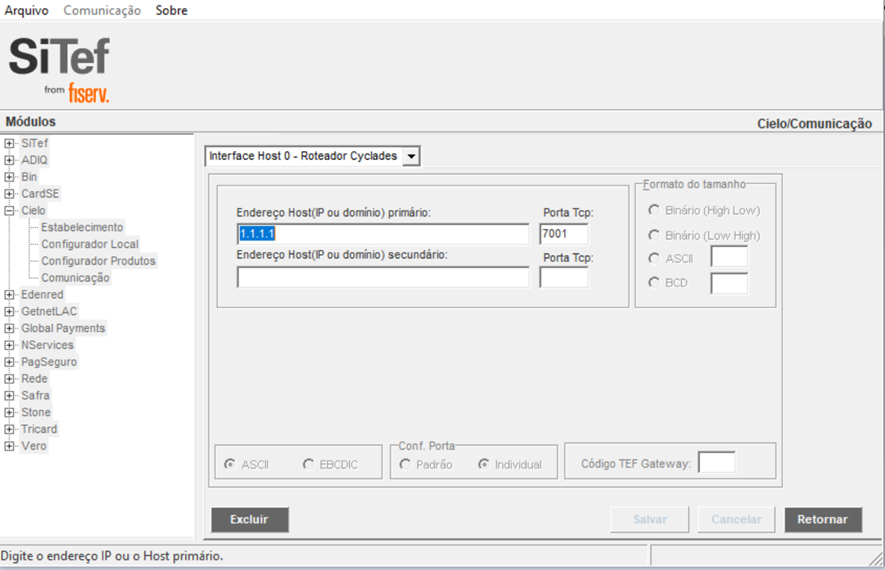
Task: Click the primary Porta Tcp field
Action: click(x=564, y=234)
